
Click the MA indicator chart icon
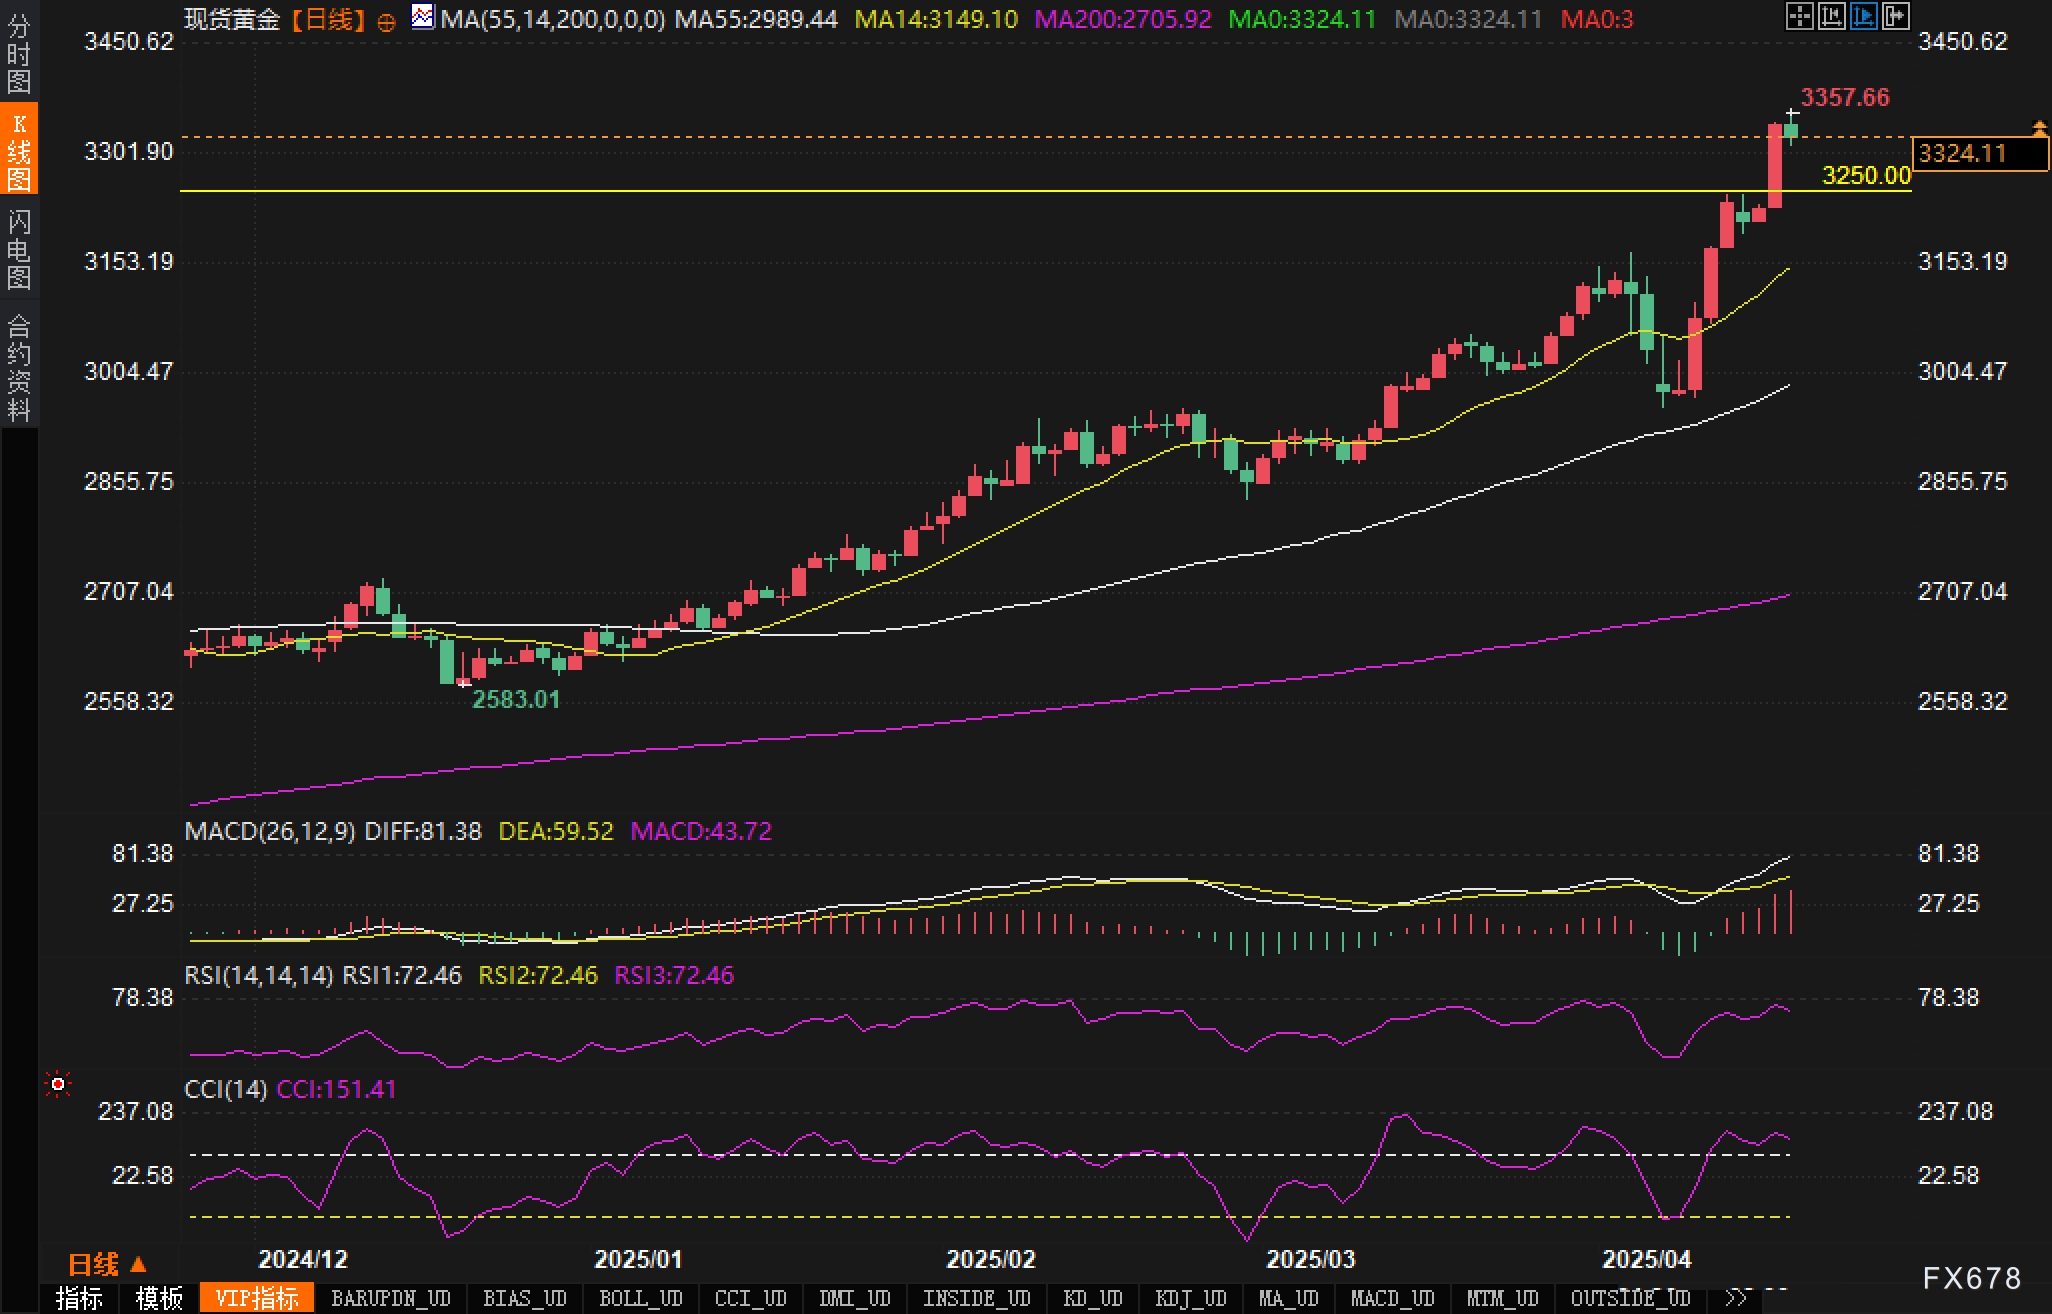click(x=423, y=17)
